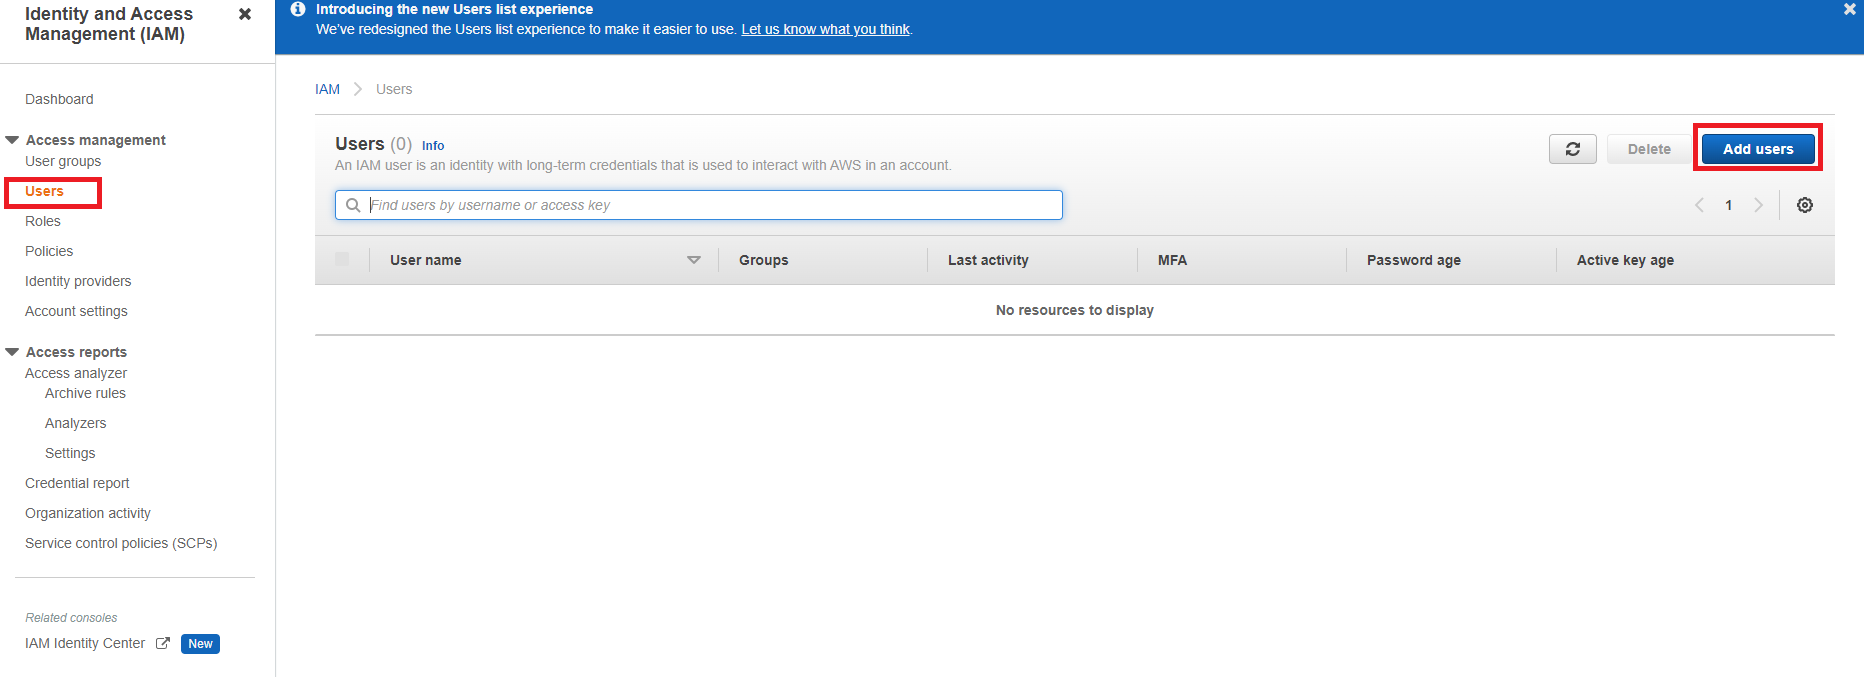Focus the find users search field
Screen dimensions: 1864x677
(x=699, y=205)
